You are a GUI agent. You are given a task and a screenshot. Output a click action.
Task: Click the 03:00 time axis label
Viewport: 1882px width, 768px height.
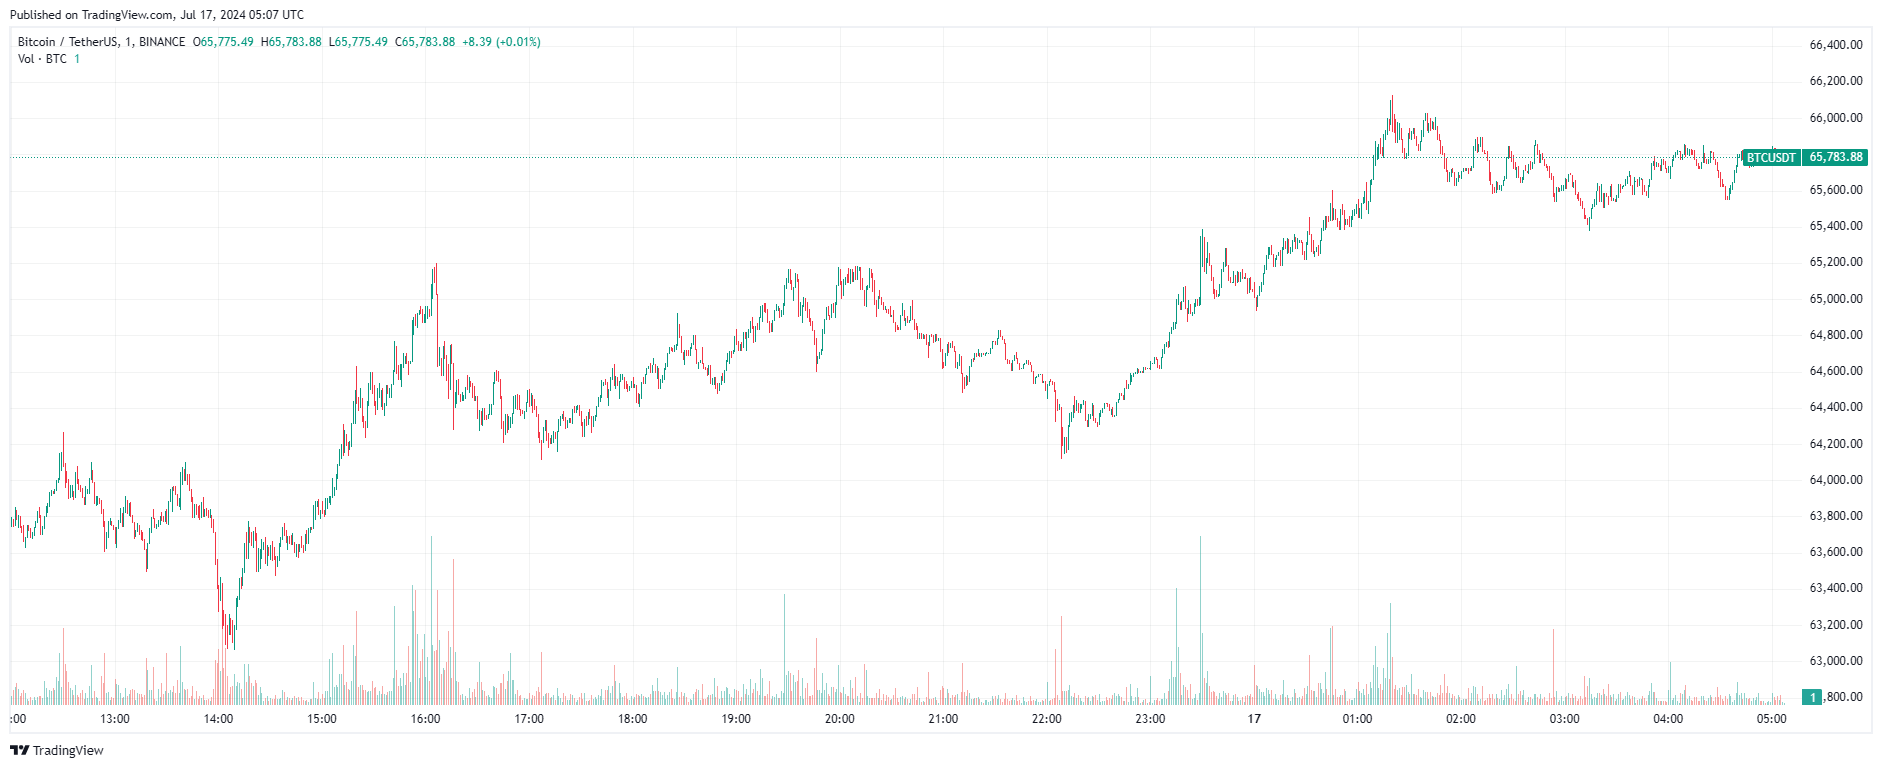click(1565, 719)
